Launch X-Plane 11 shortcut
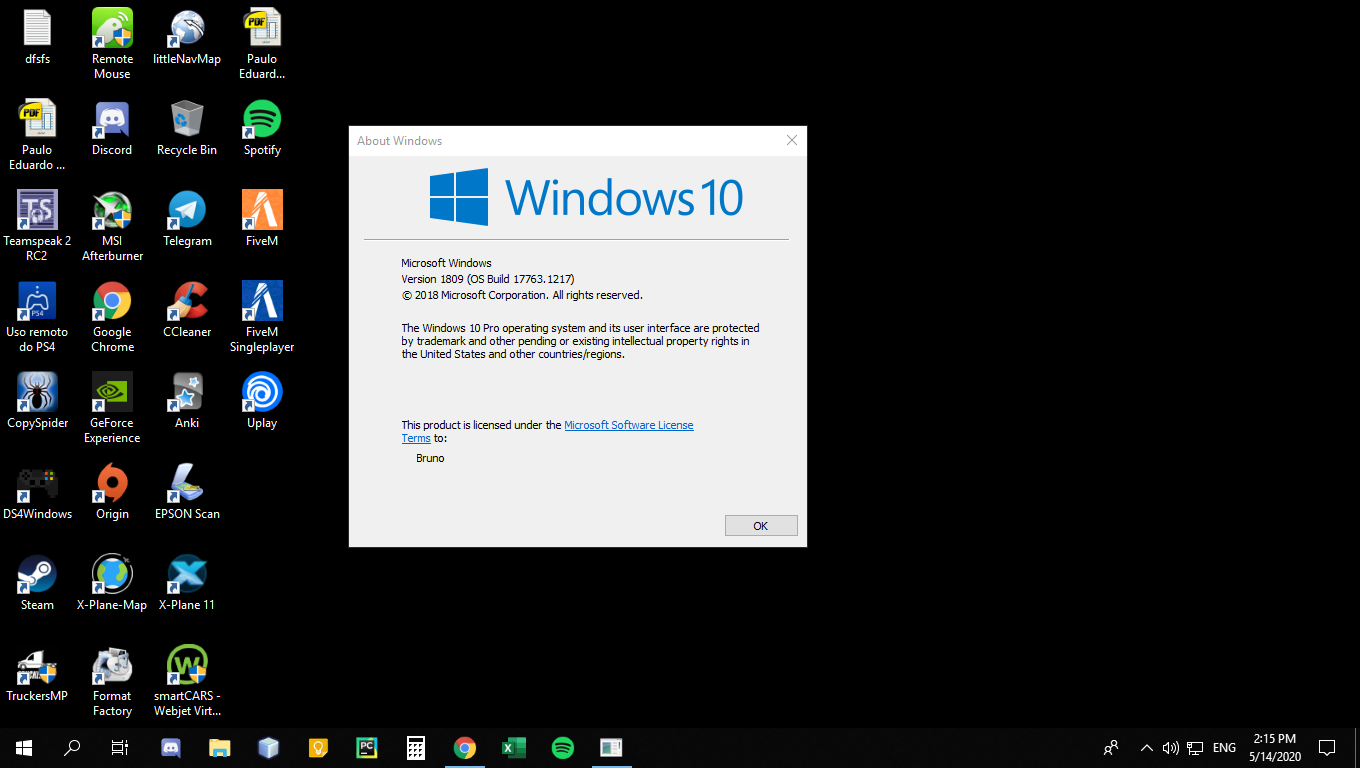 (187, 584)
